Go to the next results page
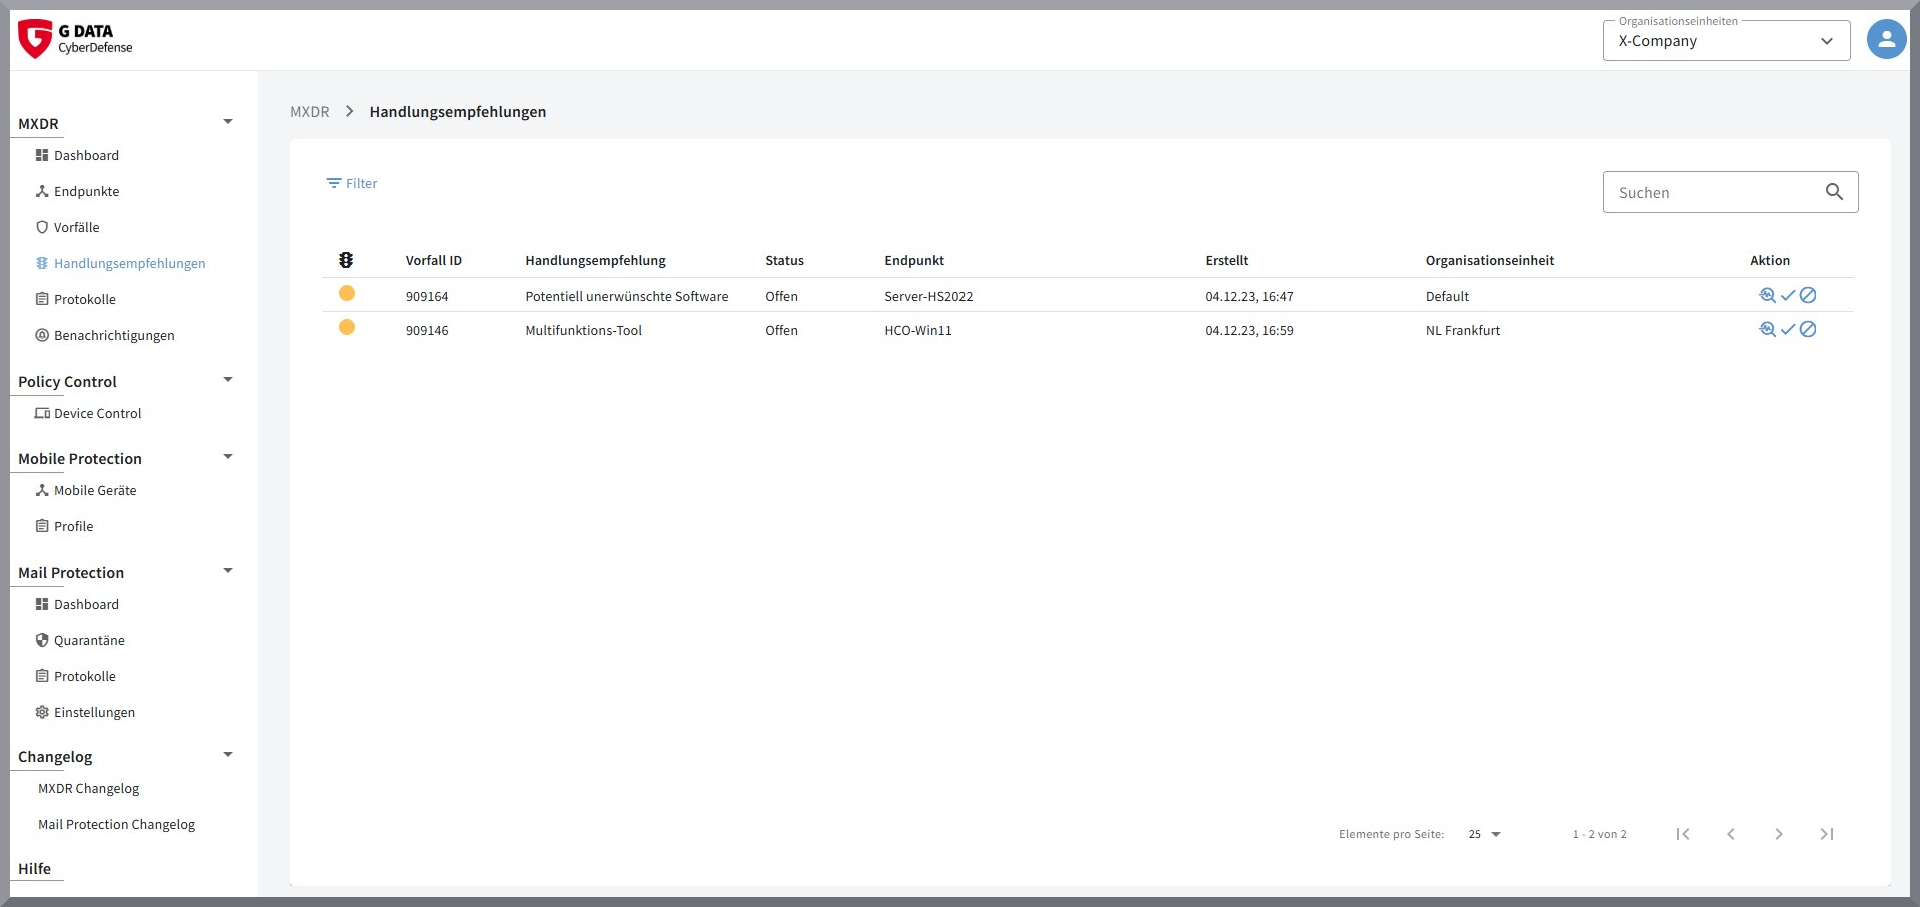The image size is (1920, 907). (x=1779, y=834)
